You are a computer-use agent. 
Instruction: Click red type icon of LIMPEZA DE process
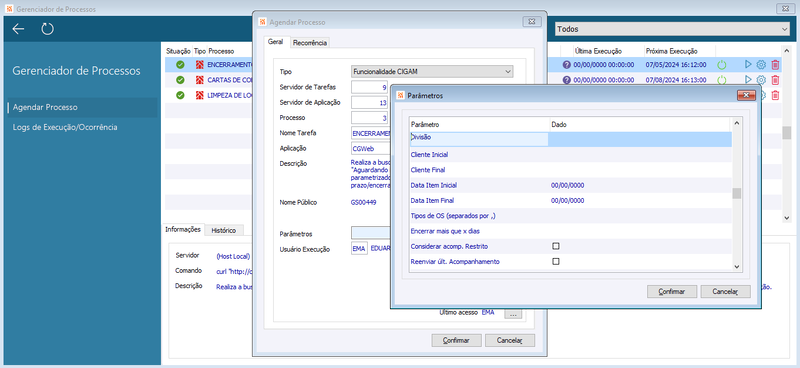pyautogui.click(x=199, y=95)
